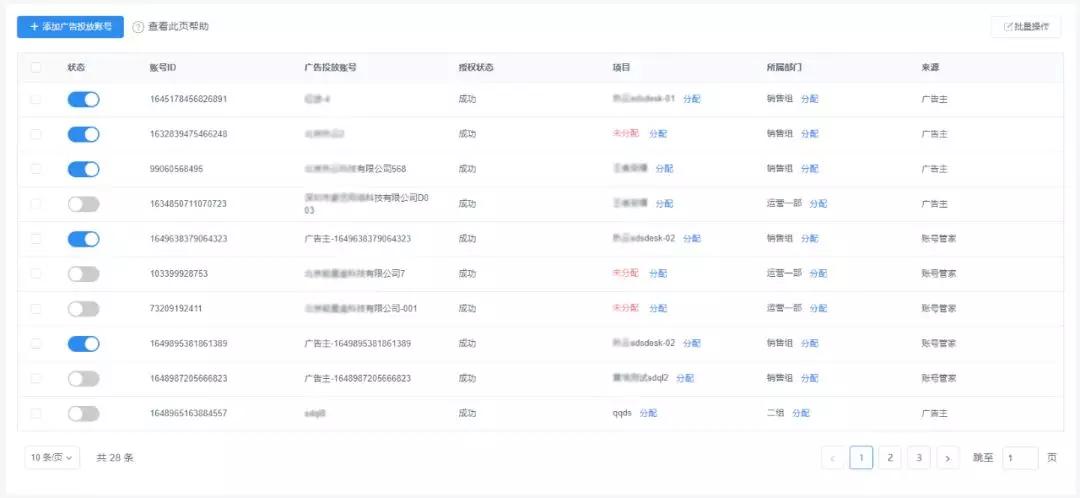Click the account name 广告主-1649895381861389
Viewport: 1080px width, 498px height.
point(357,344)
